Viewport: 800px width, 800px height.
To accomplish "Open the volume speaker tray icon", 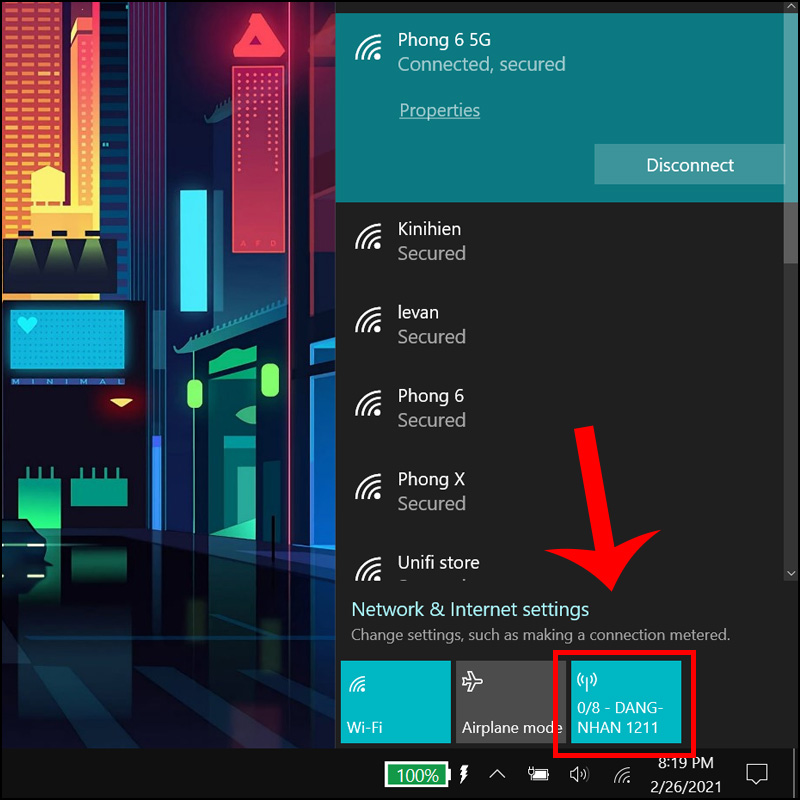I will pyautogui.click(x=579, y=774).
